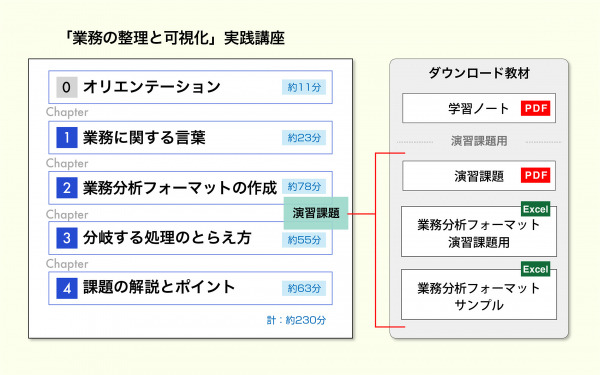Click the red PDF badge on 学習ノート
600x375 pixels.
click(x=535, y=108)
